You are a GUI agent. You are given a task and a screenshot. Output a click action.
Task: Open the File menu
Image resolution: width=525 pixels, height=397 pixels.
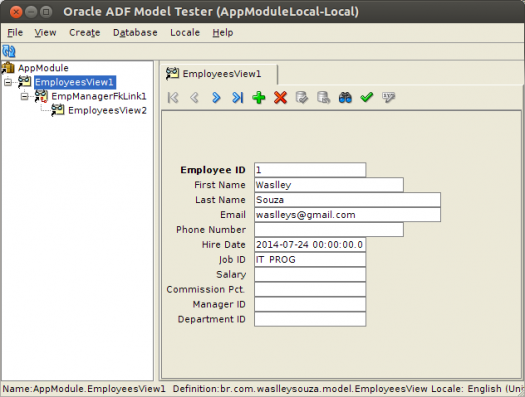15,32
